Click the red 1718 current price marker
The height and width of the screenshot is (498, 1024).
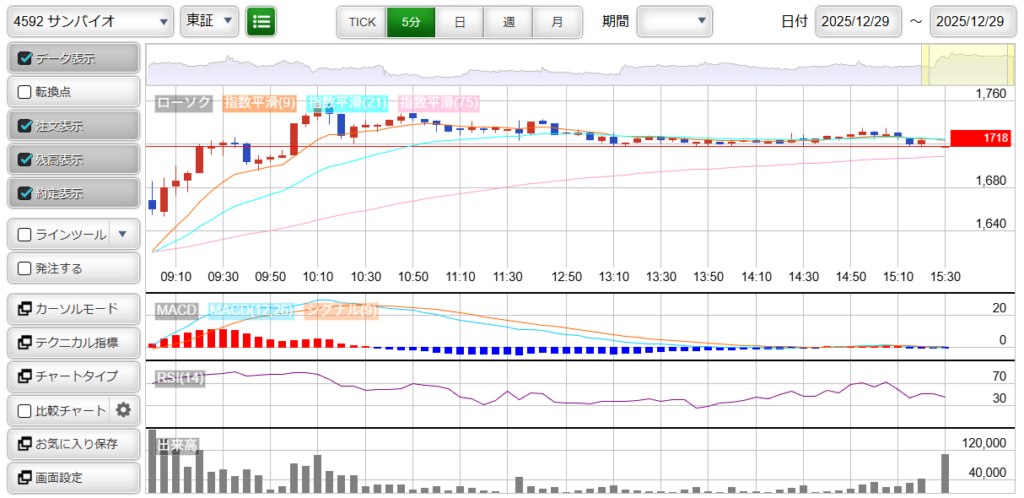979,138
